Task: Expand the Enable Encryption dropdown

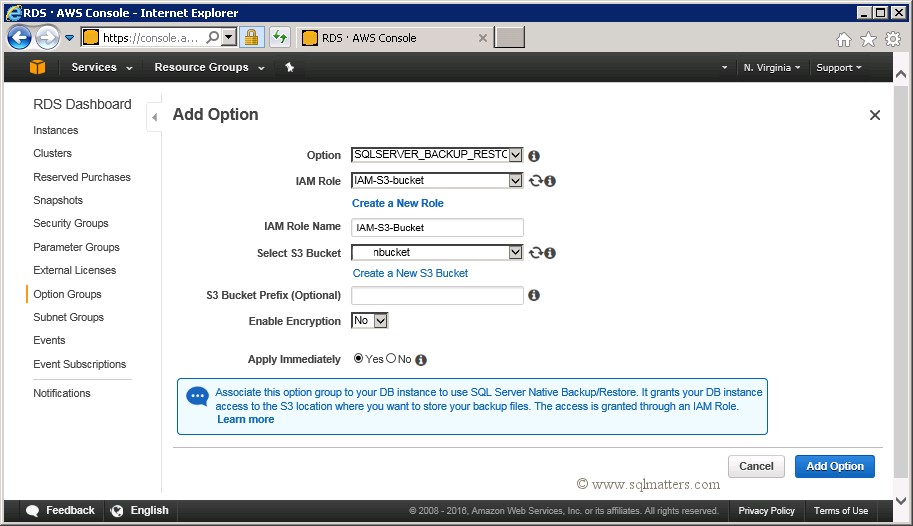Action: click(x=380, y=321)
